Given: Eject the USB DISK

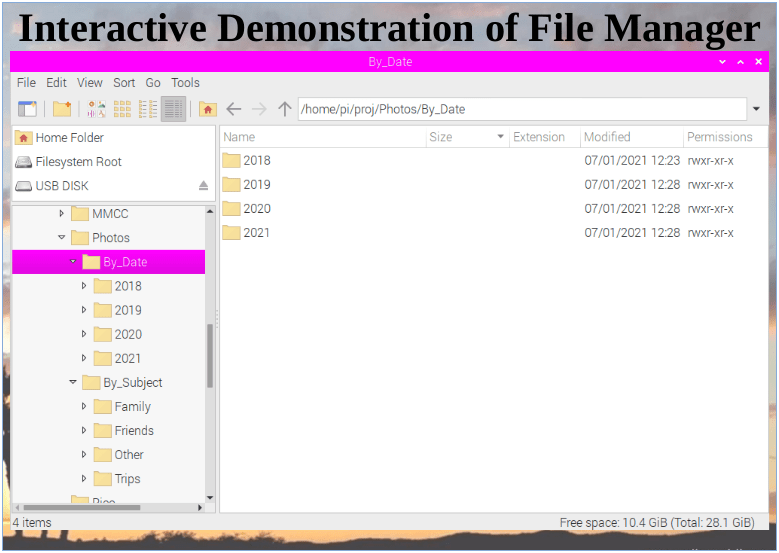Looking at the screenshot, I should 203,186.
